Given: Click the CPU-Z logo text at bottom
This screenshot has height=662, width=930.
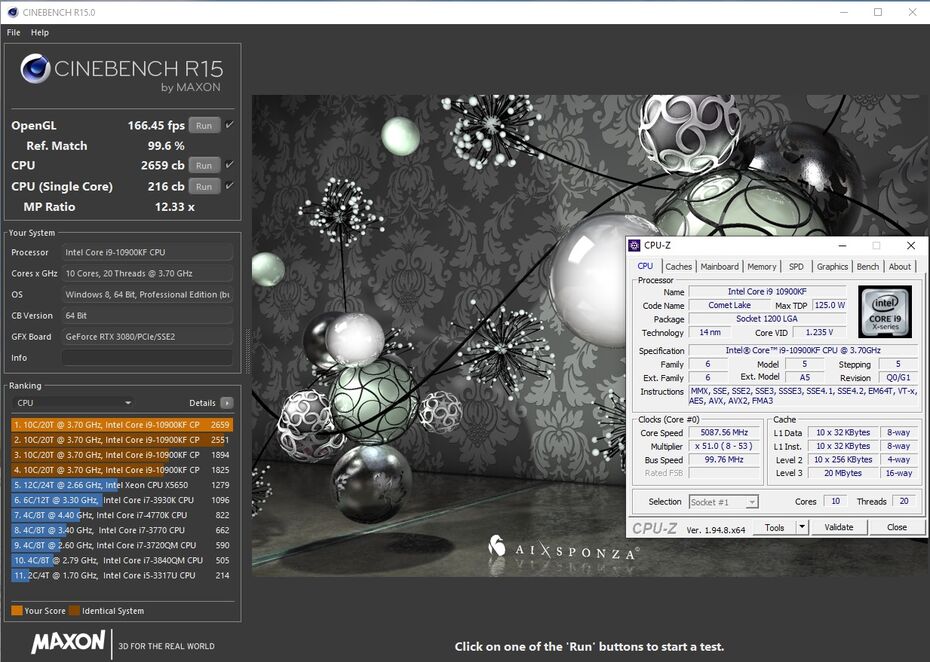Looking at the screenshot, I should pos(656,528).
